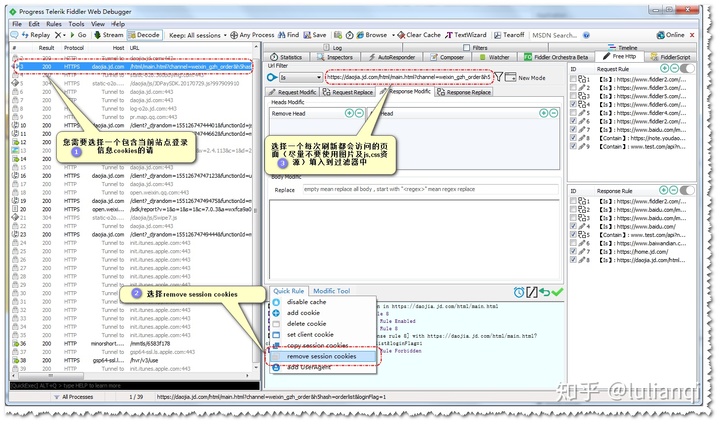Click the minus button for Remove Head
This screenshot has height=424, width=720.
tap(360, 113)
